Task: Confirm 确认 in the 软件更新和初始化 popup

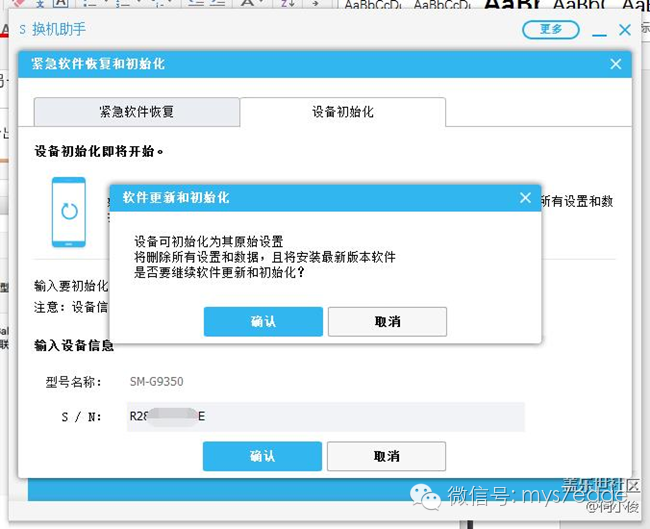Action: coord(263,321)
